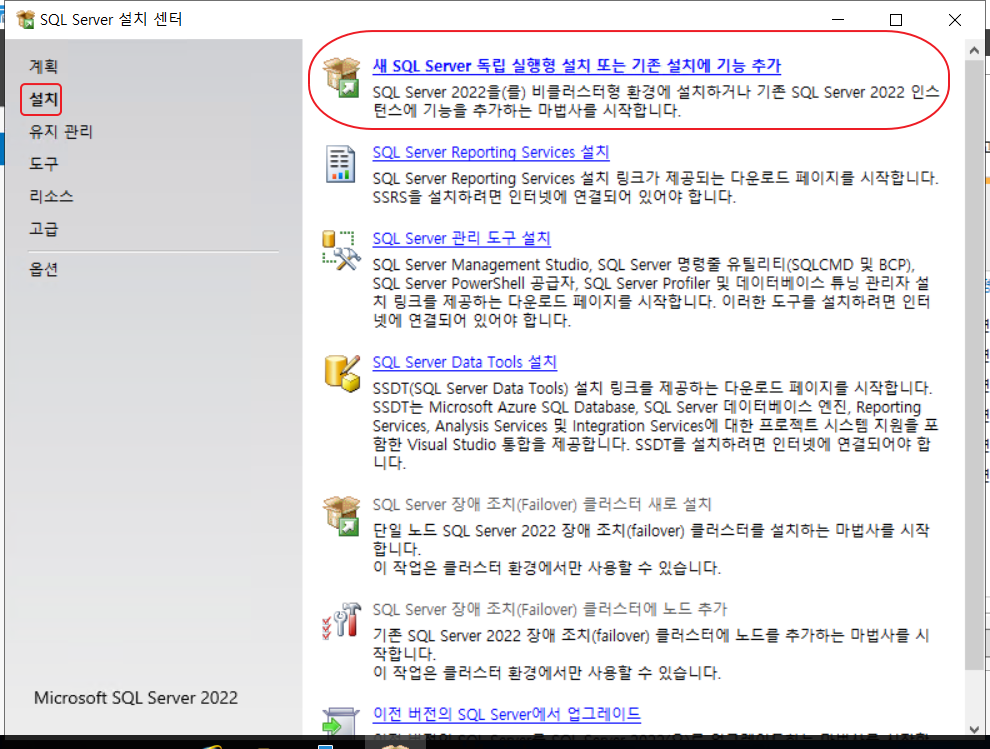Open 이전 버전의 SQL Server에서 업그레이드 link

(x=506, y=714)
